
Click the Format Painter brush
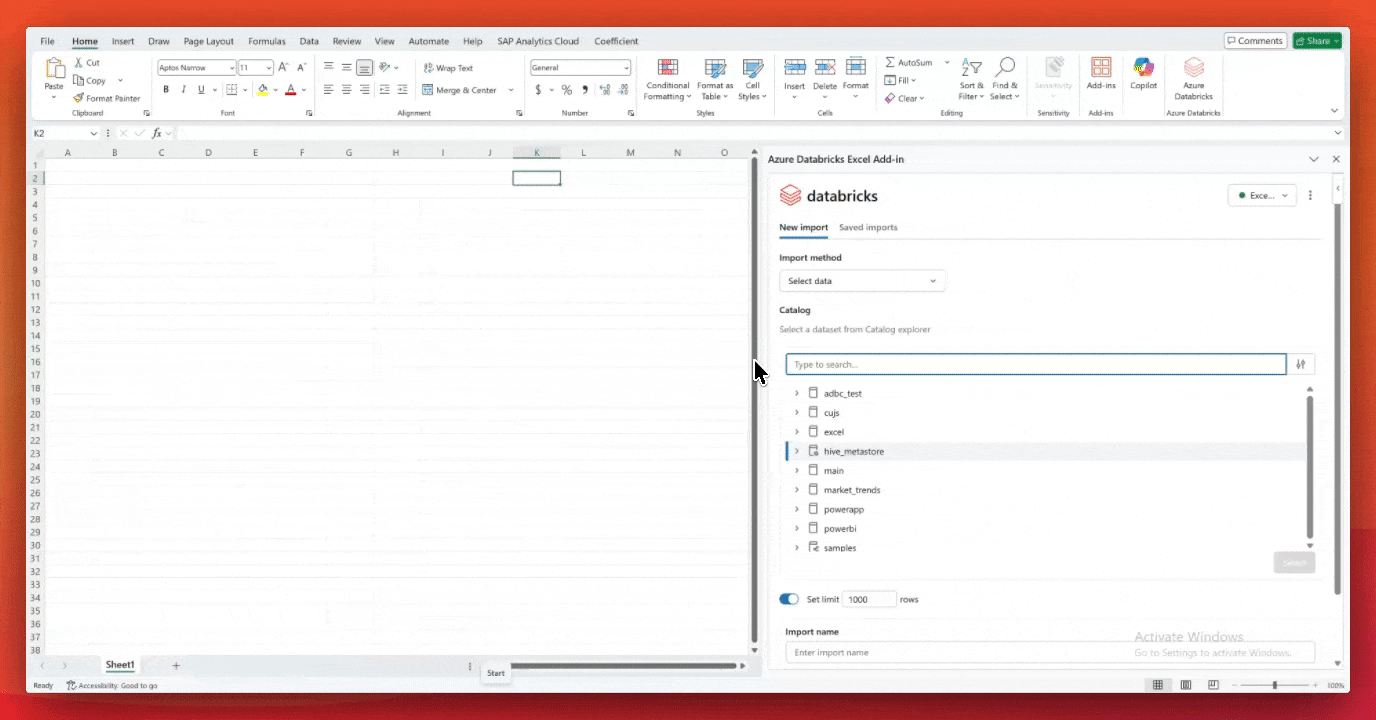pos(78,98)
